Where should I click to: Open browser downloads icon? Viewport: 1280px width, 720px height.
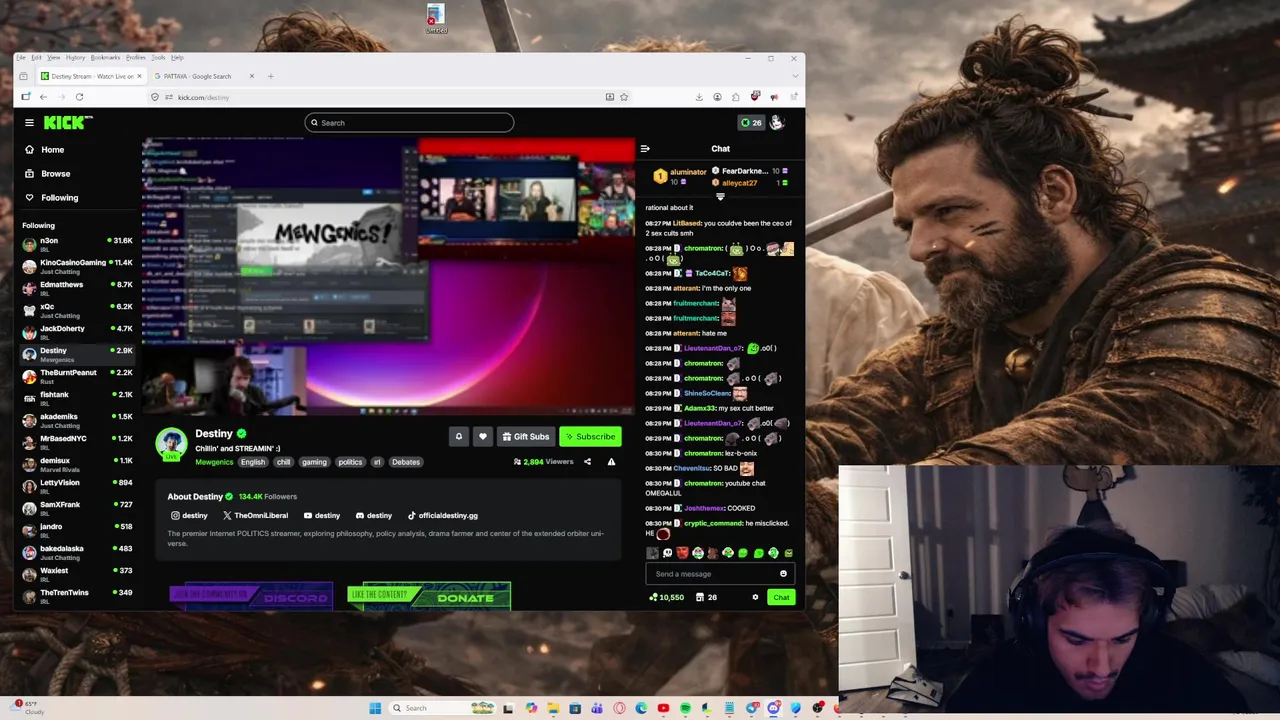click(699, 97)
